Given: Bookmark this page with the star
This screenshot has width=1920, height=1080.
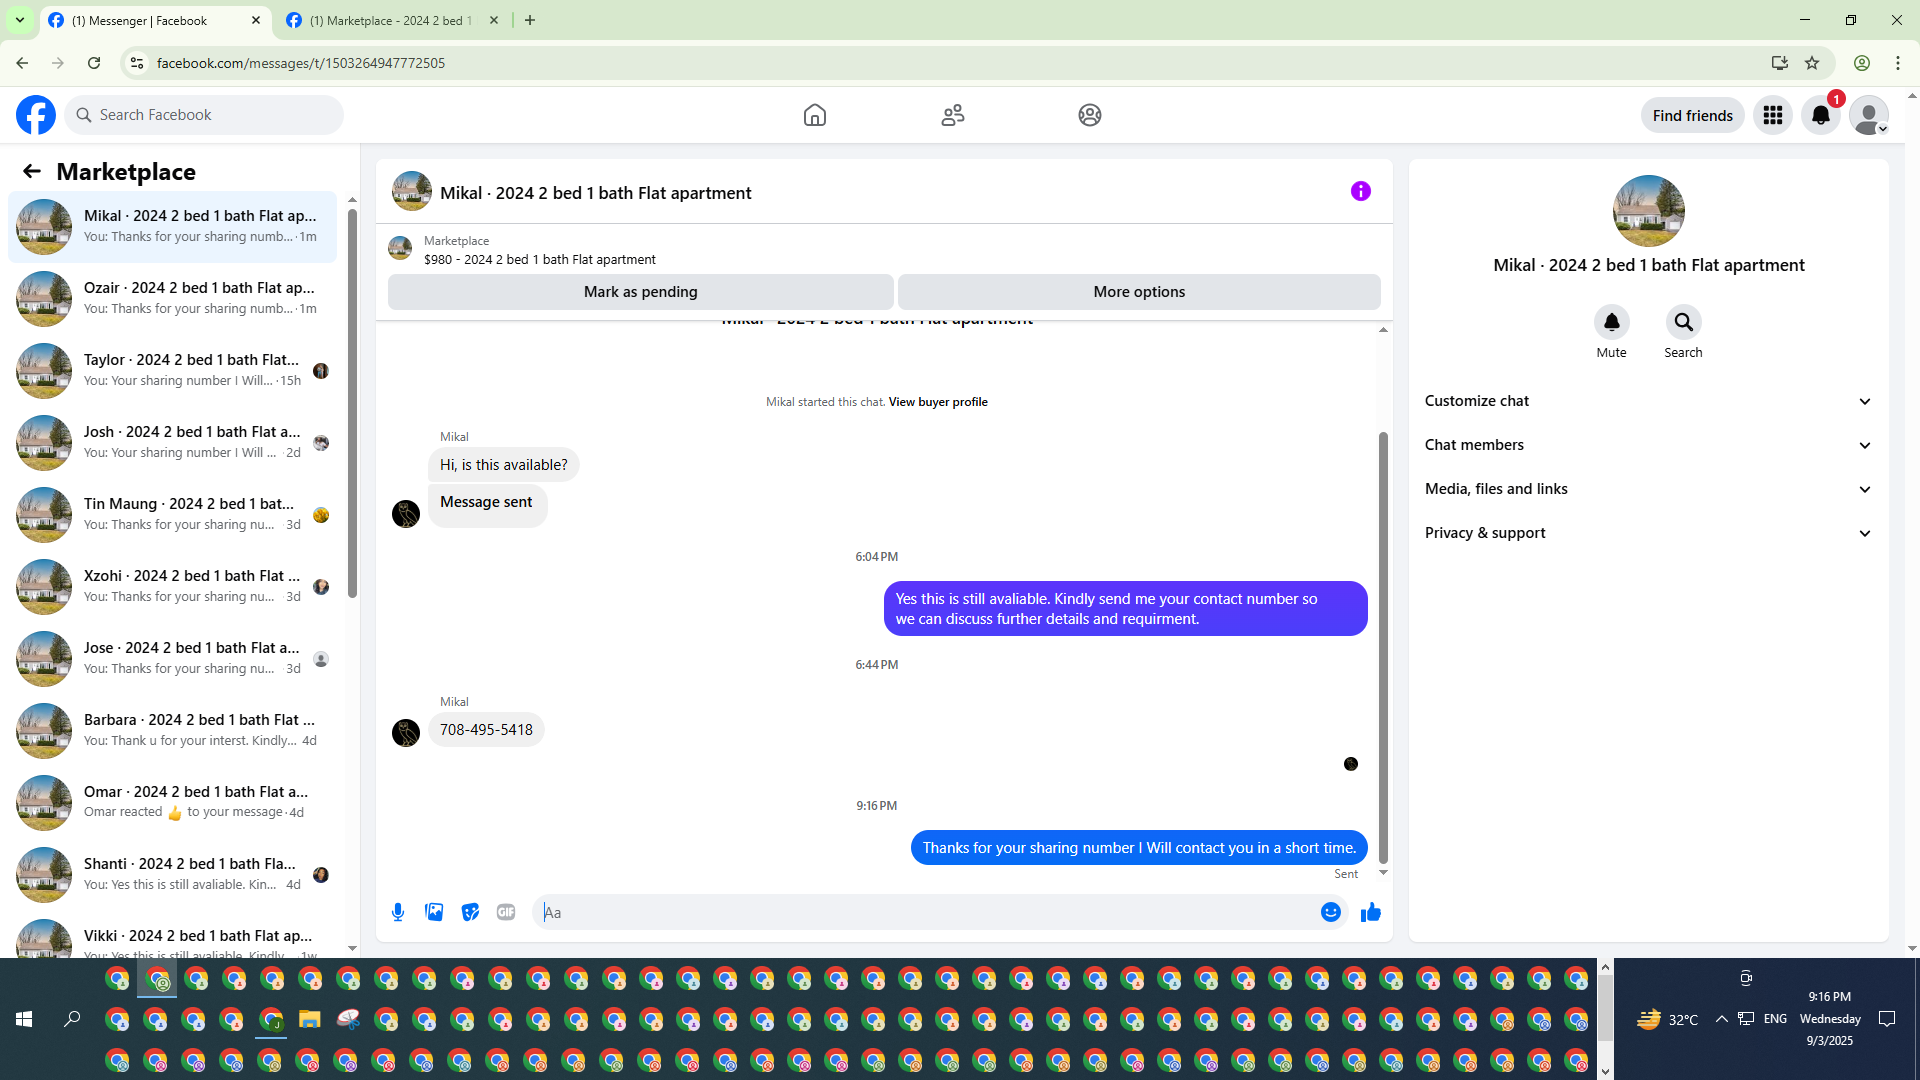Looking at the screenshot, I should tap(1812, 63).
